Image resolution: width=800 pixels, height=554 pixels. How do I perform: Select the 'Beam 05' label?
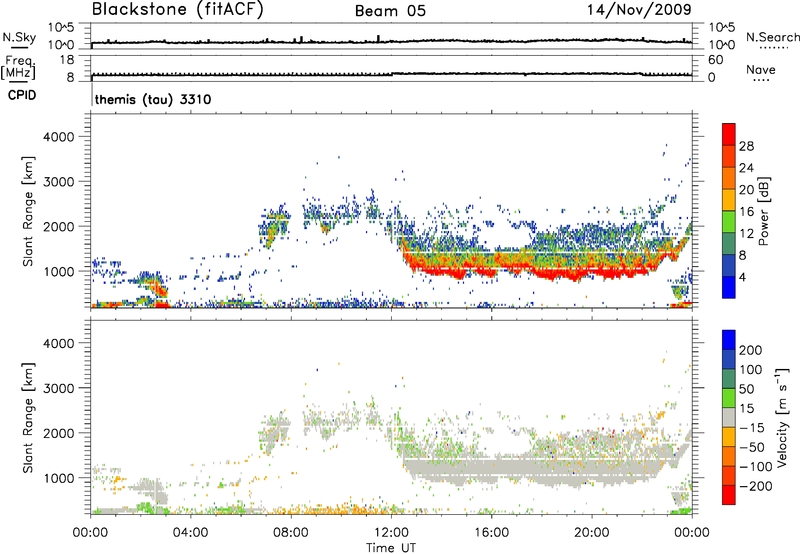[390, 11]
